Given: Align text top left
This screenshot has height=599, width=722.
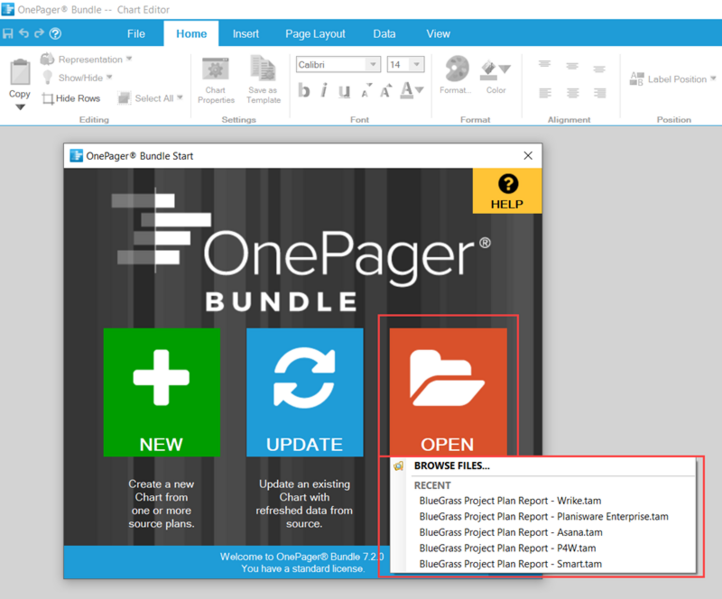Looking at the screenshot, I should [545, 64].
